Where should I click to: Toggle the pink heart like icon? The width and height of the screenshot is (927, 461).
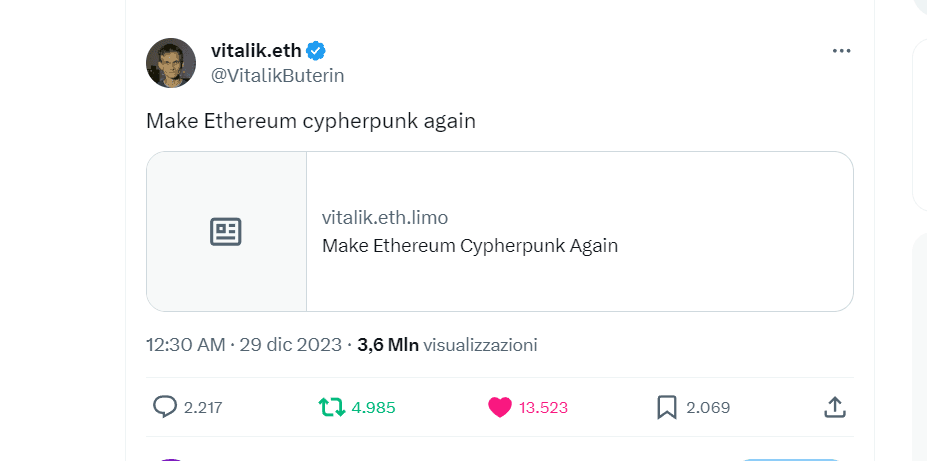499,407
